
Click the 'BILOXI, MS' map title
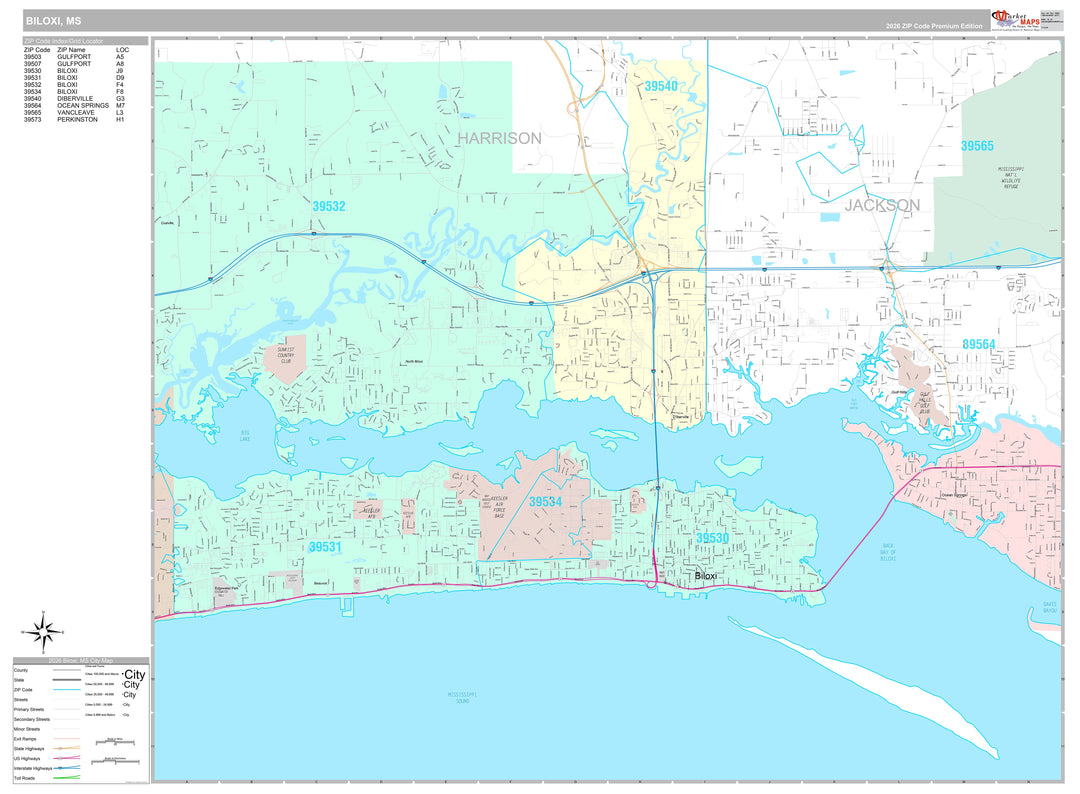[53, 21]
